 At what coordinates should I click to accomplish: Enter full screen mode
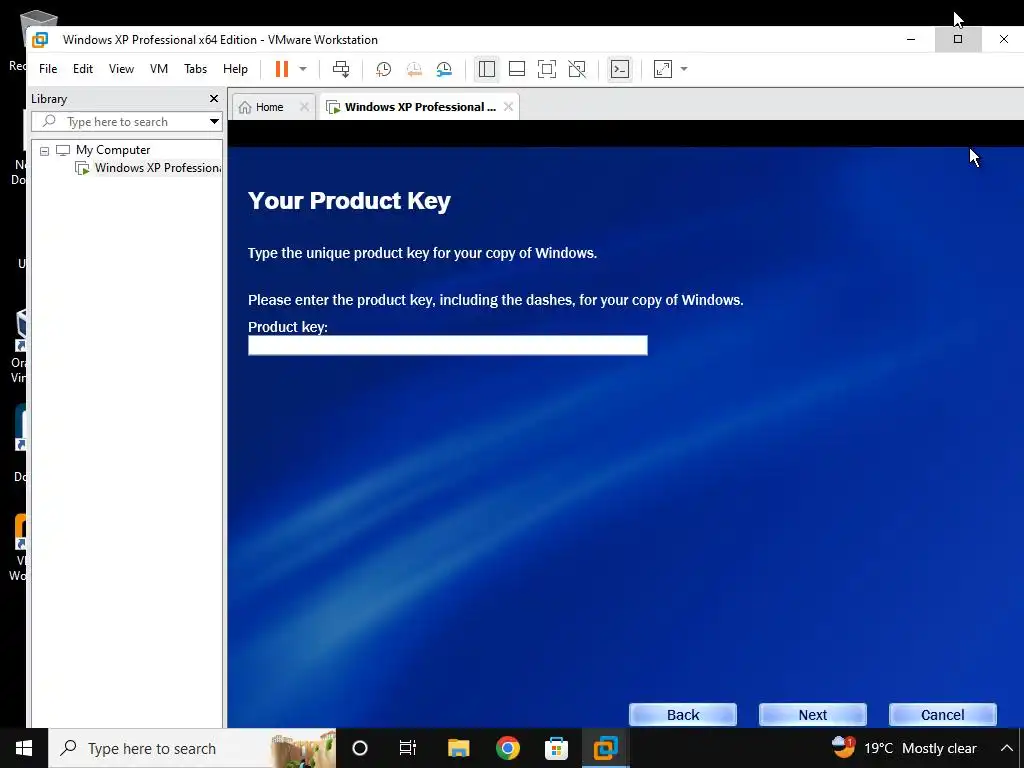coord(547,69)
